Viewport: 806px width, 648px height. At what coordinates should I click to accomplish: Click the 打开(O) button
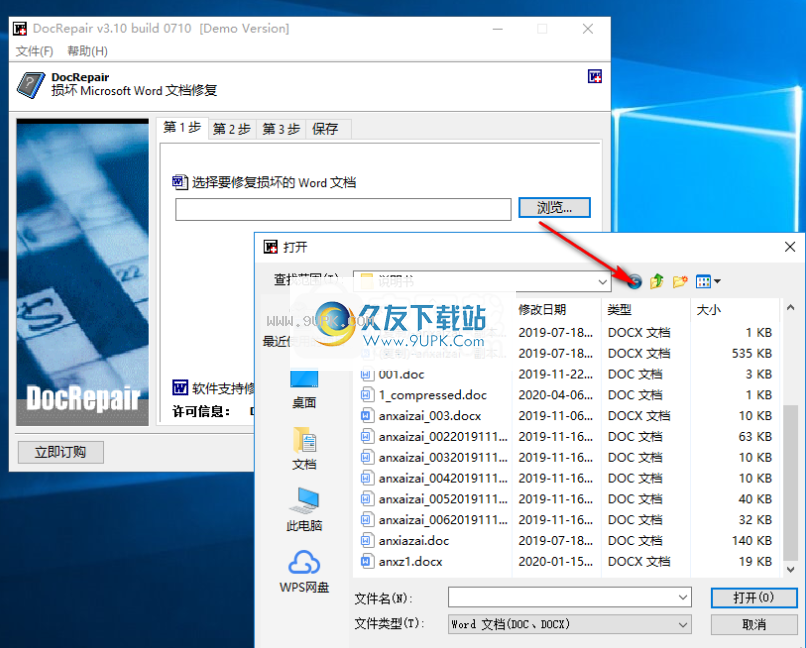[754, 598]
